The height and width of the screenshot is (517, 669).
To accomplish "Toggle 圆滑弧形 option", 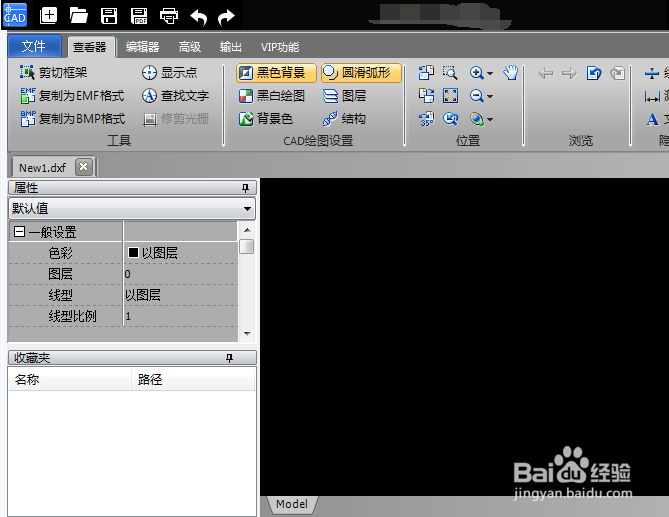I will [361, 73].
